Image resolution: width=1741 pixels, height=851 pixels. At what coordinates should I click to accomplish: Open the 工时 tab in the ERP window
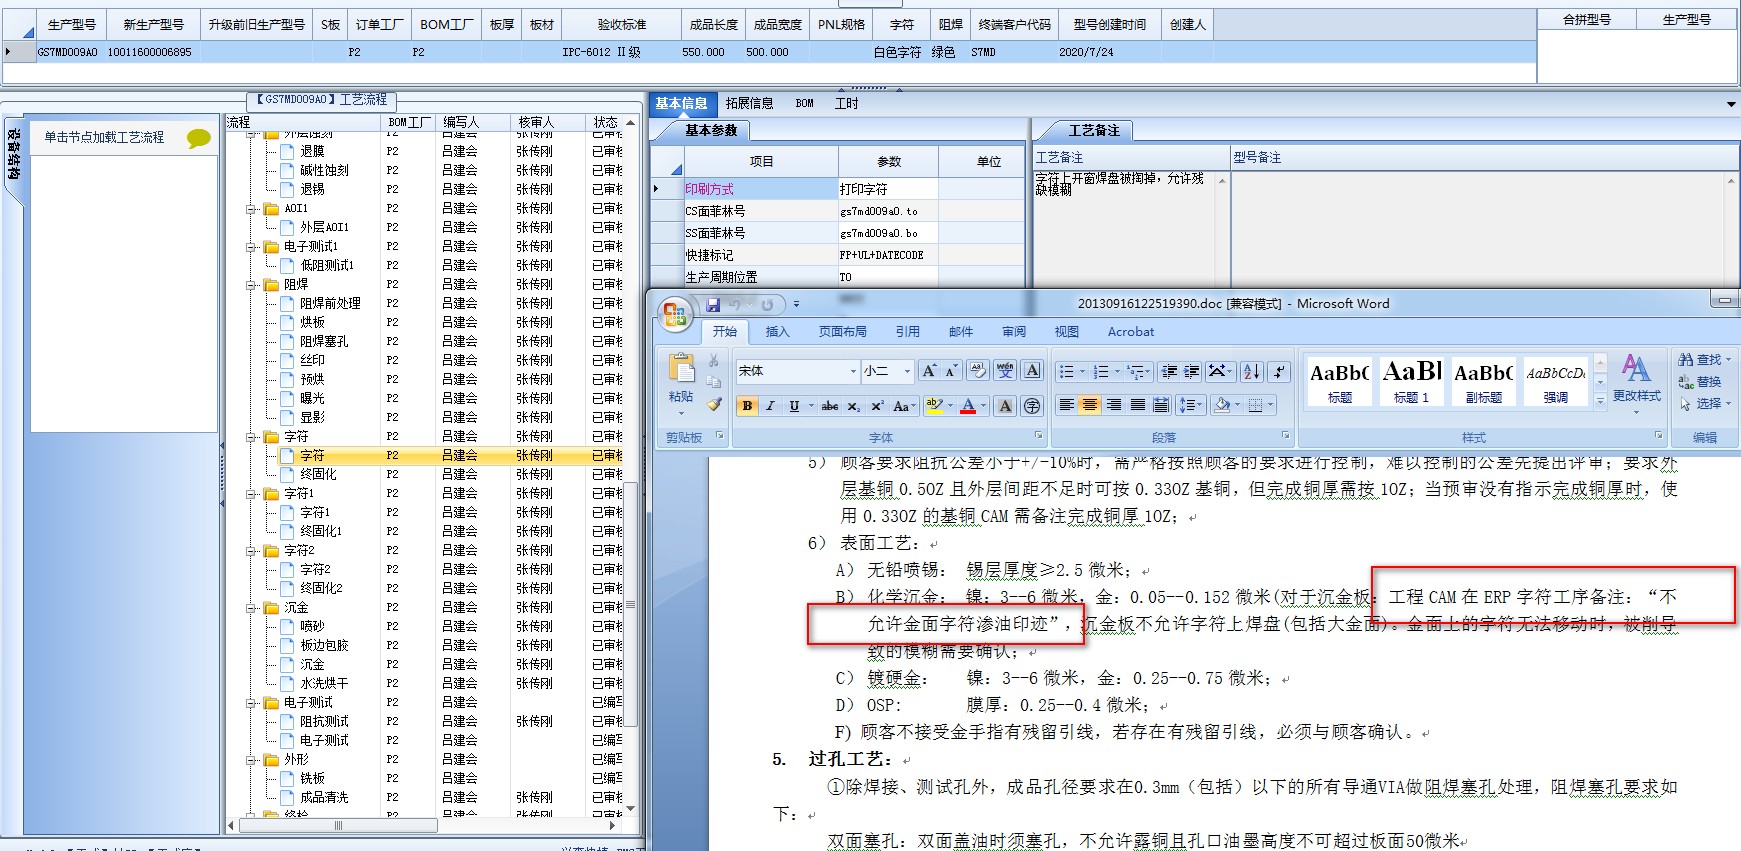(x=846, y=103)
